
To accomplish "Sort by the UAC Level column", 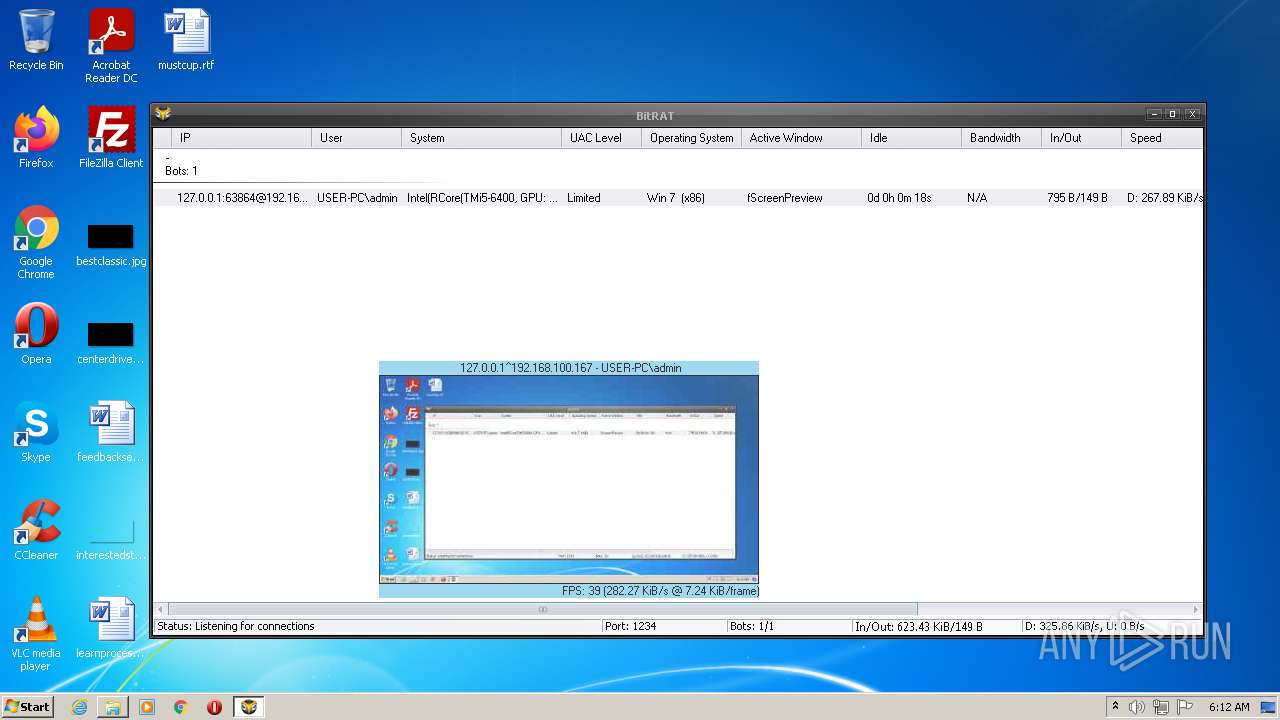I will click(601, 138).
